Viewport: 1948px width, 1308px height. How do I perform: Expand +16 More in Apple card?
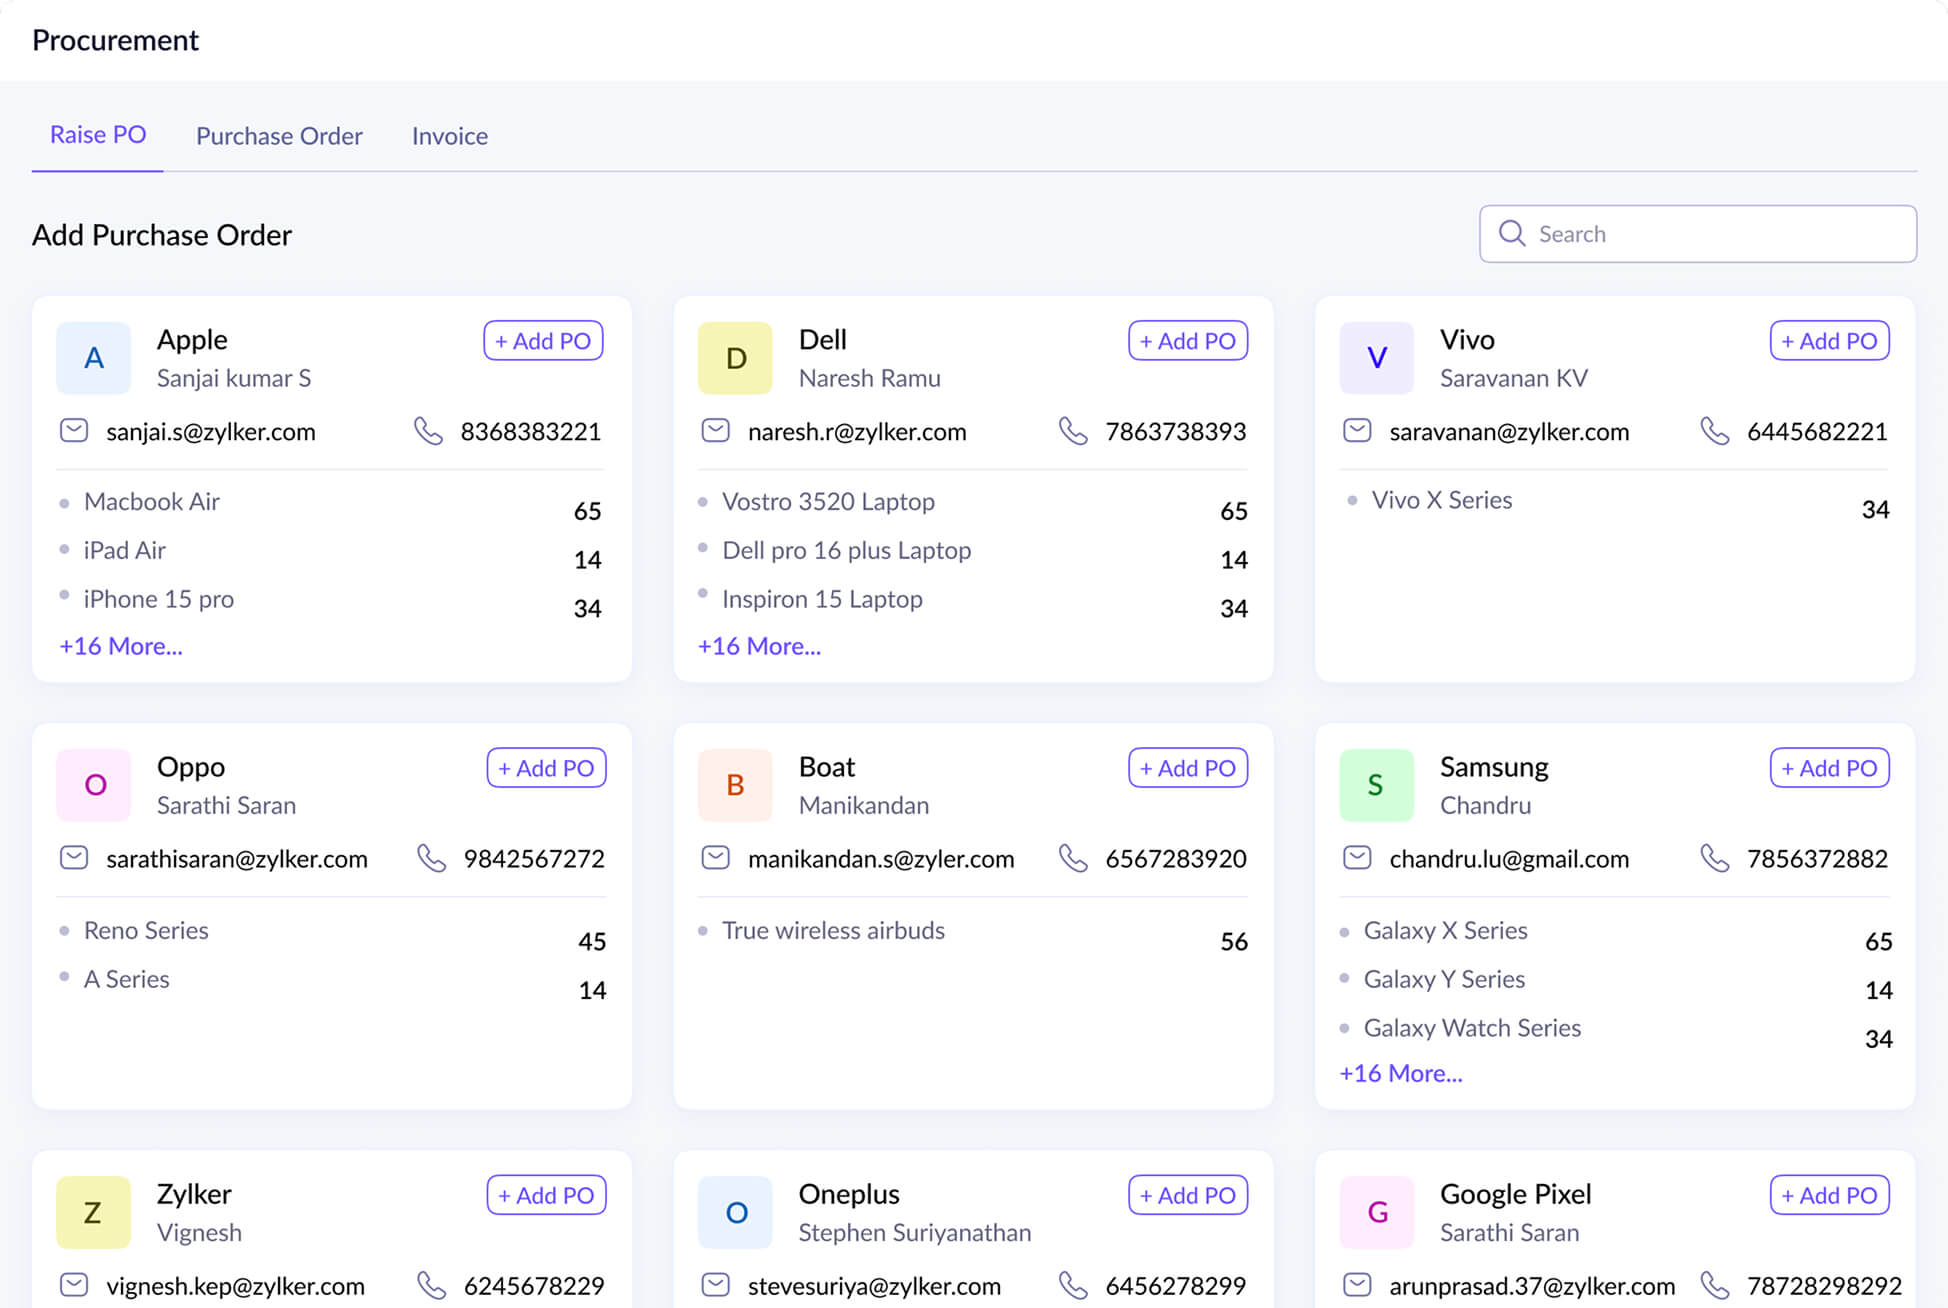click(121, 646)
